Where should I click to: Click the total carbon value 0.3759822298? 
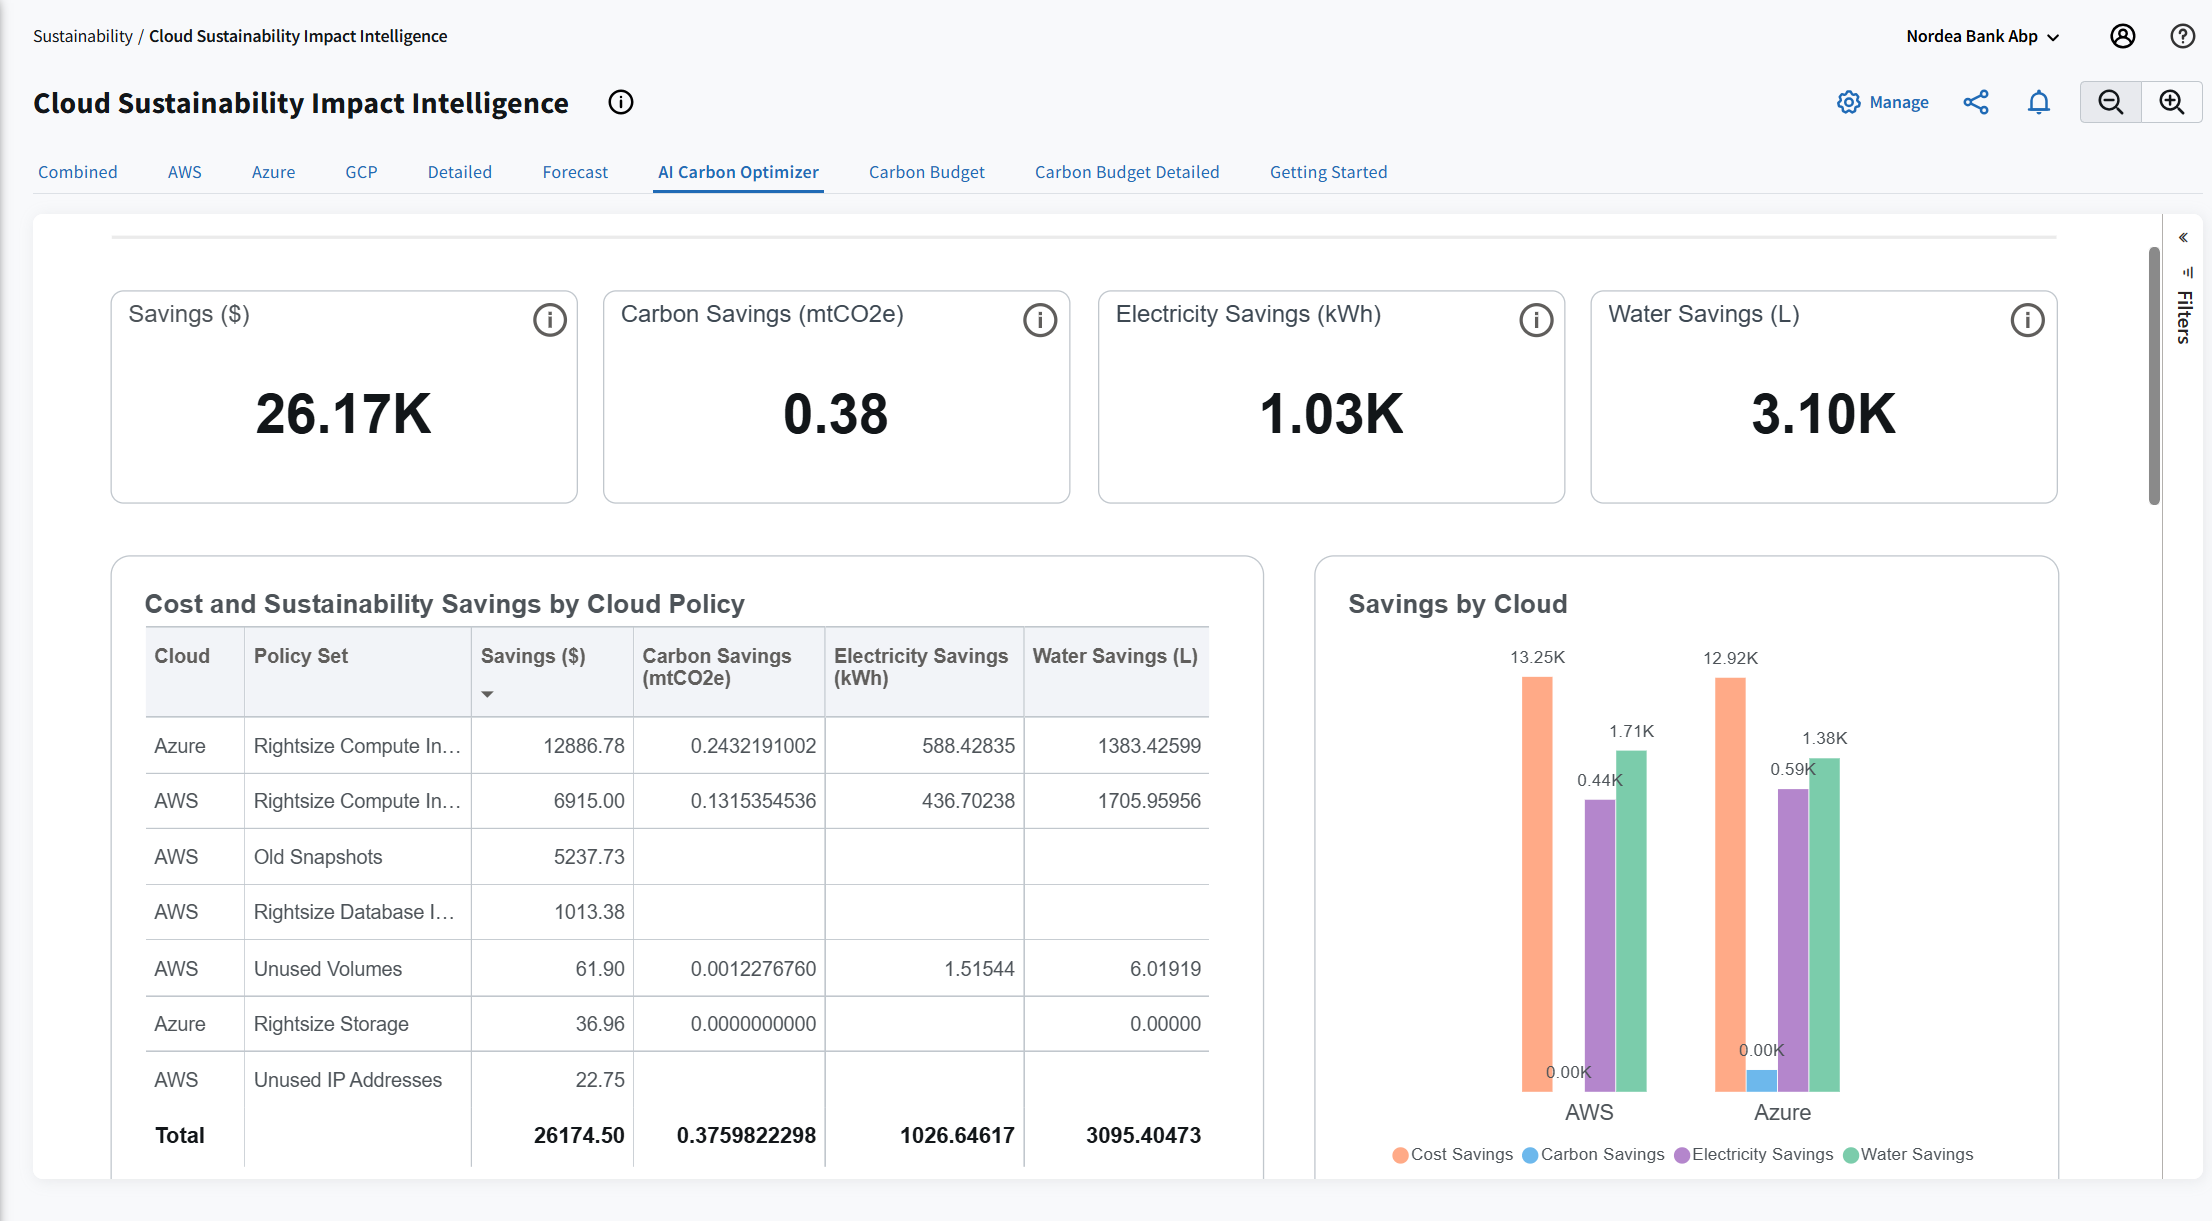pos(746,1136)
